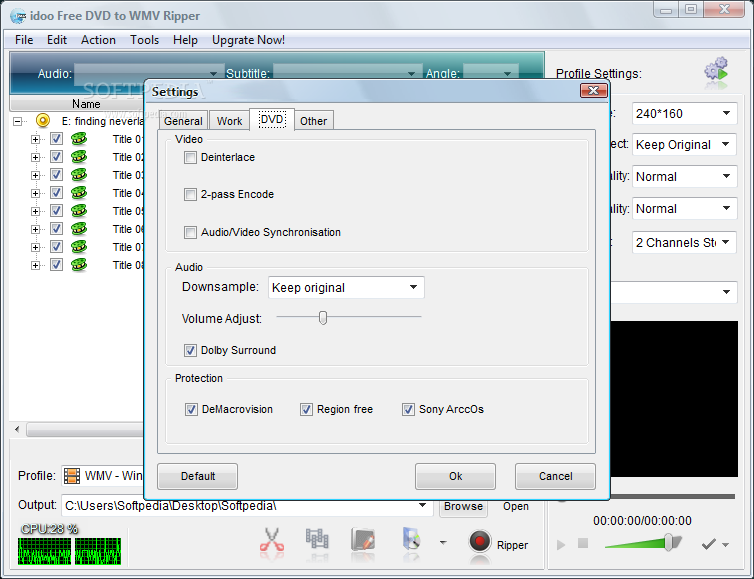Toggle Audio/Video Synchronisation checkbox
This screenshot has height=579, width=754.
pyautogui.click(x=190, y=232)
